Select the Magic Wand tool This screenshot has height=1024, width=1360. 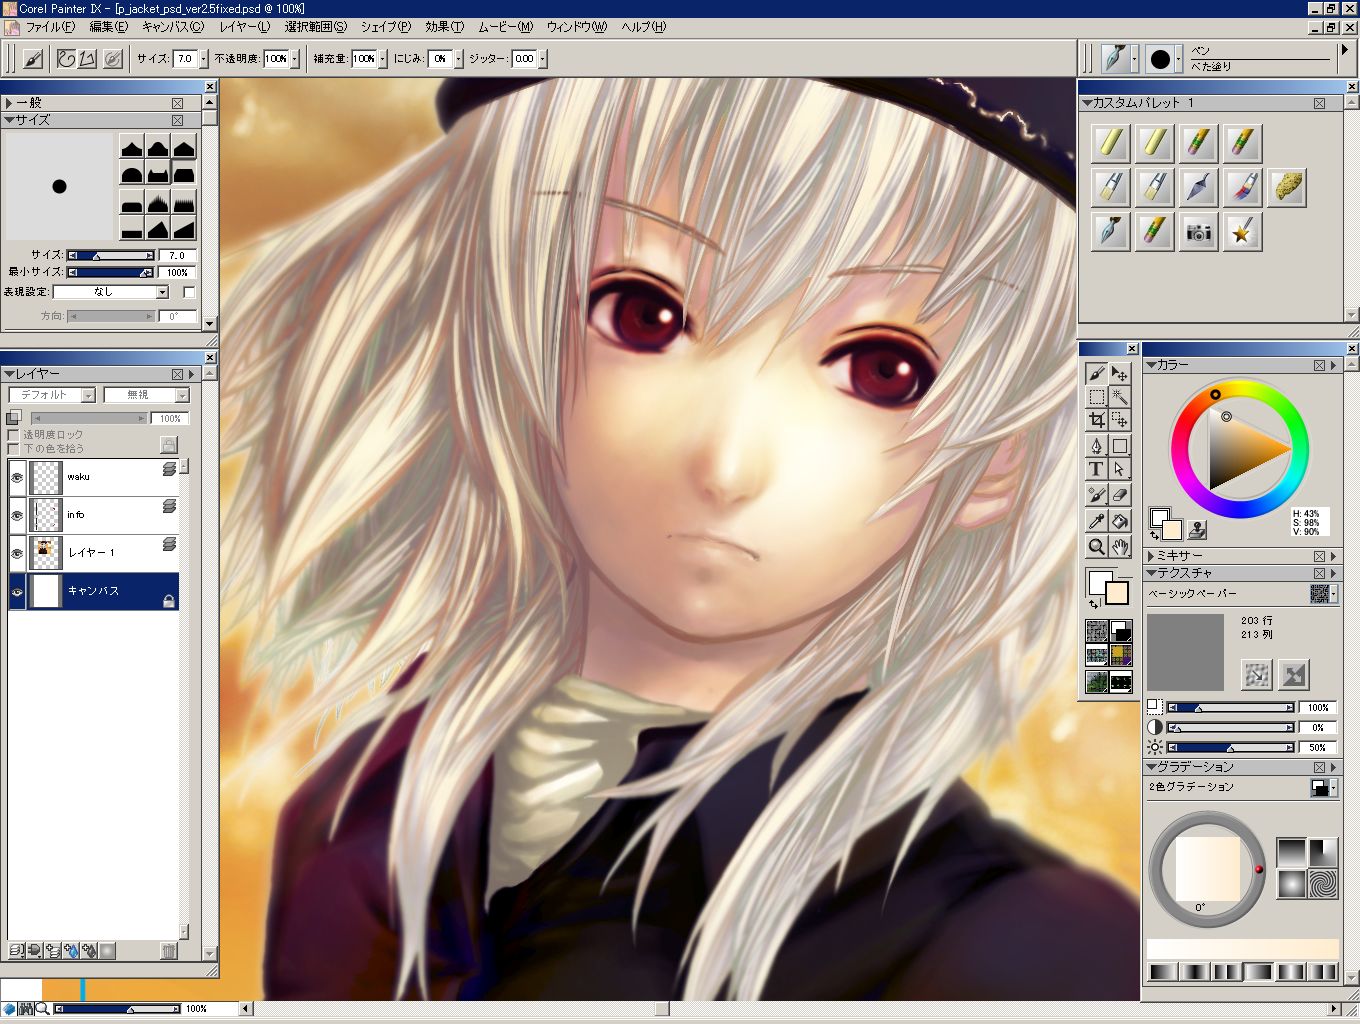point(1120,397)
